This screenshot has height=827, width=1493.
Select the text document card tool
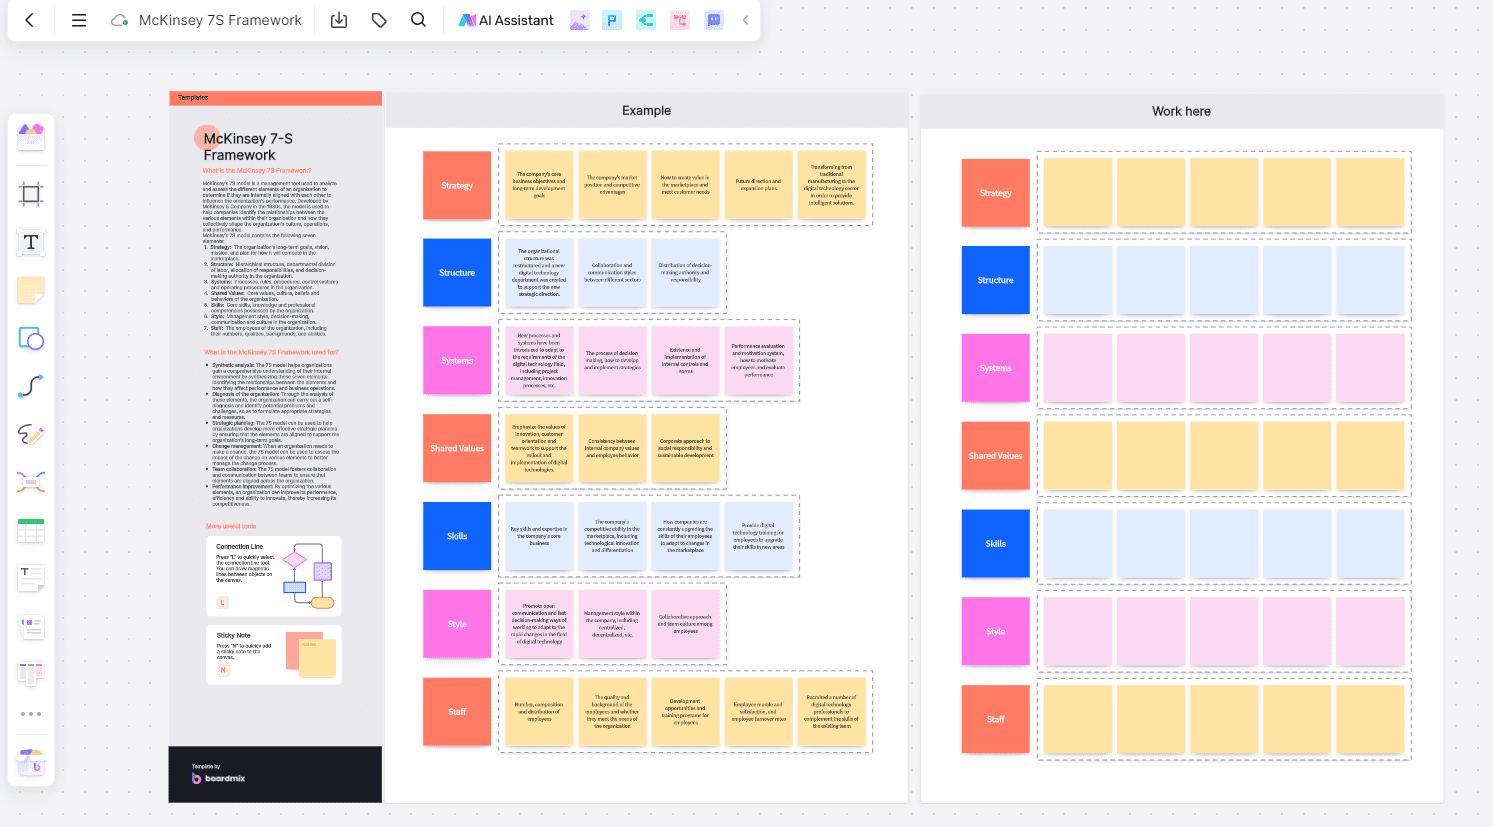31,578
